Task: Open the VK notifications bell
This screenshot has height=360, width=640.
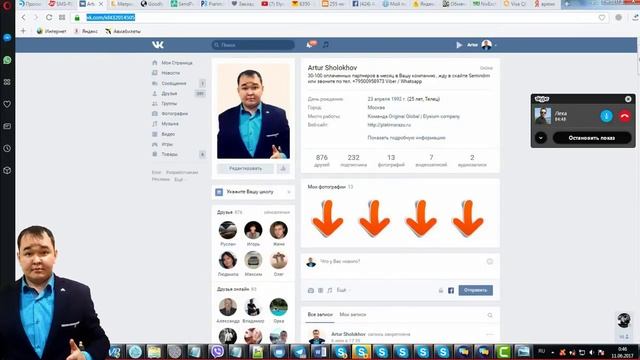Action: point(311,44)
